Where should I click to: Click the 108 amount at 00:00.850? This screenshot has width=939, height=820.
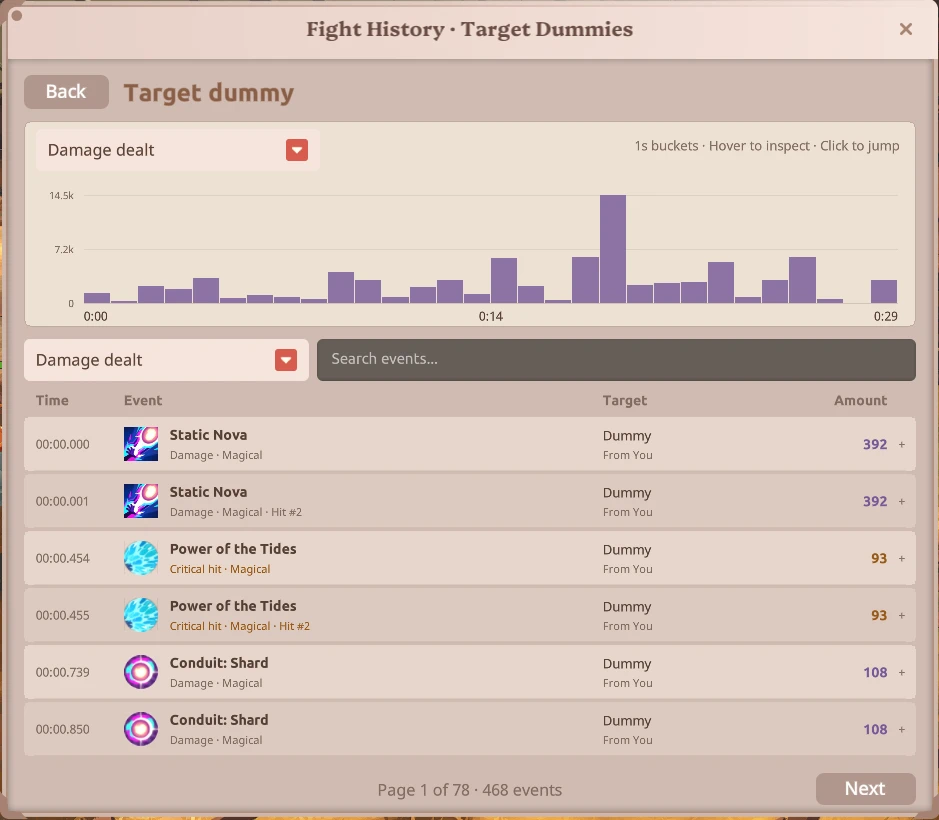click(x=875, y=729)
